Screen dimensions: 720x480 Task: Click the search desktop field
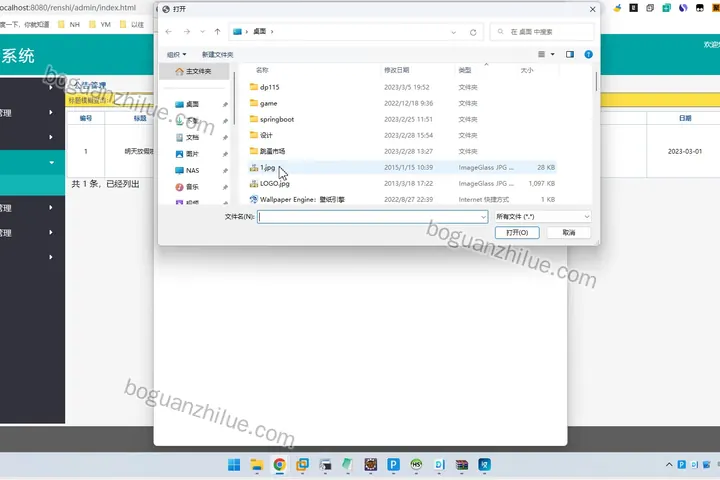pyautogui.click(x=542, y=32)
